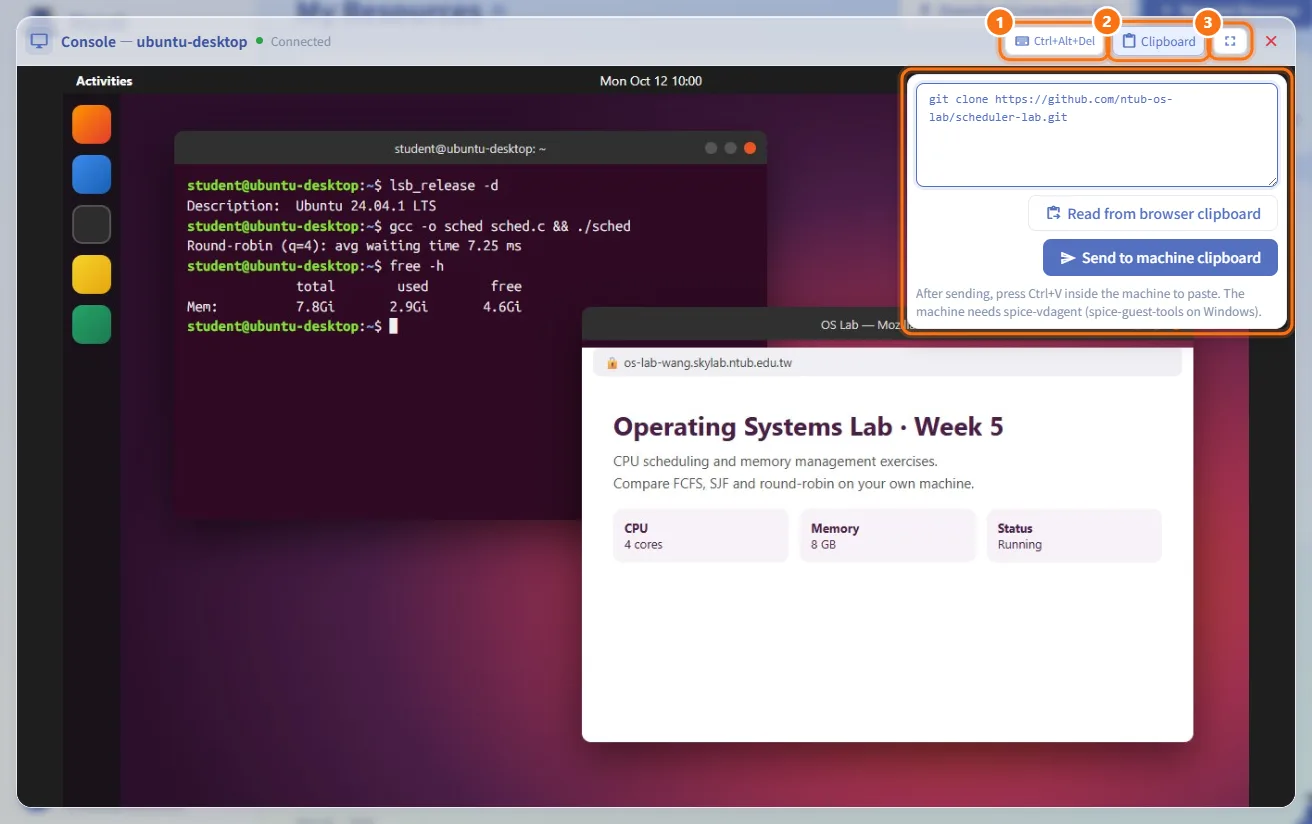Launch the blue dock application

coord(92,175)
